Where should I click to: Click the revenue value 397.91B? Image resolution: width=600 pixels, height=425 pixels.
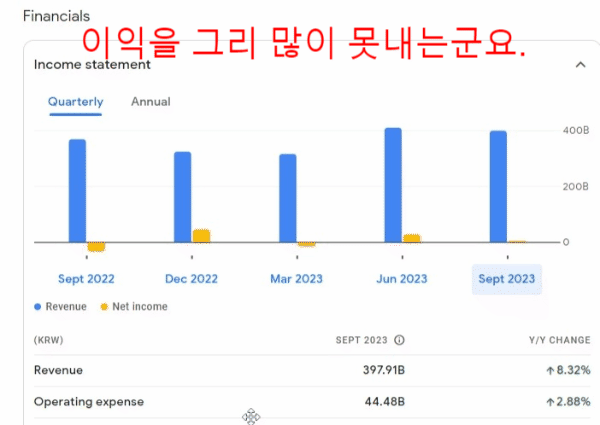pos(384,370)
